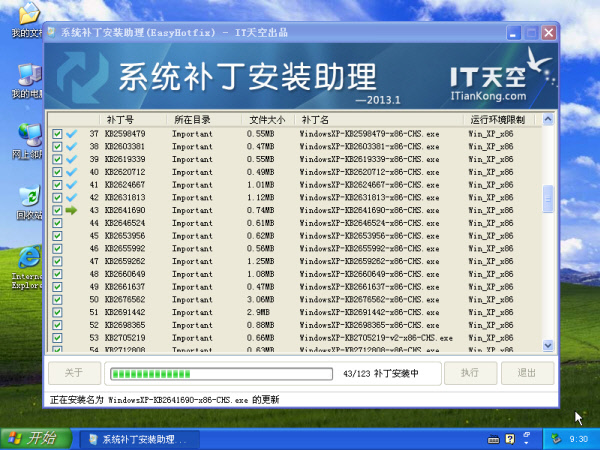Sort by 文件大小 column header
Viewport: 600px width, 450px height.
click(x=268, y=120)
